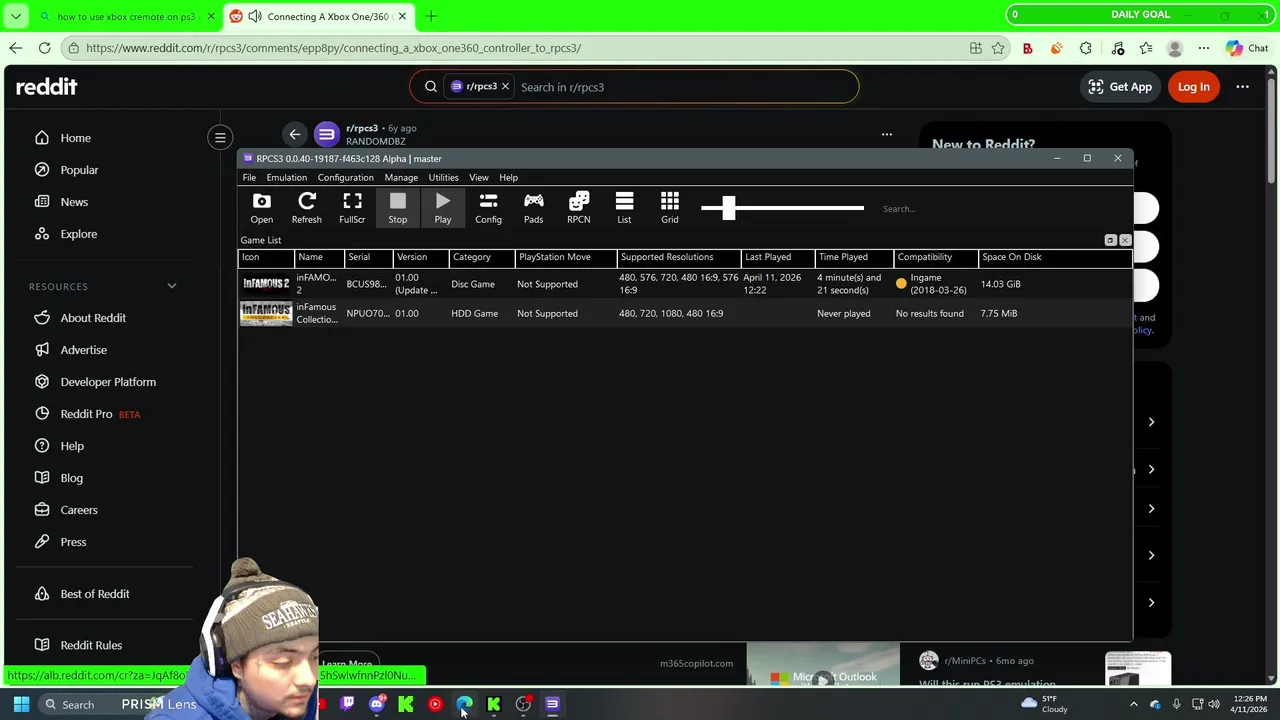Open Popular in Reddit sidebar

(x=79, y=170)
